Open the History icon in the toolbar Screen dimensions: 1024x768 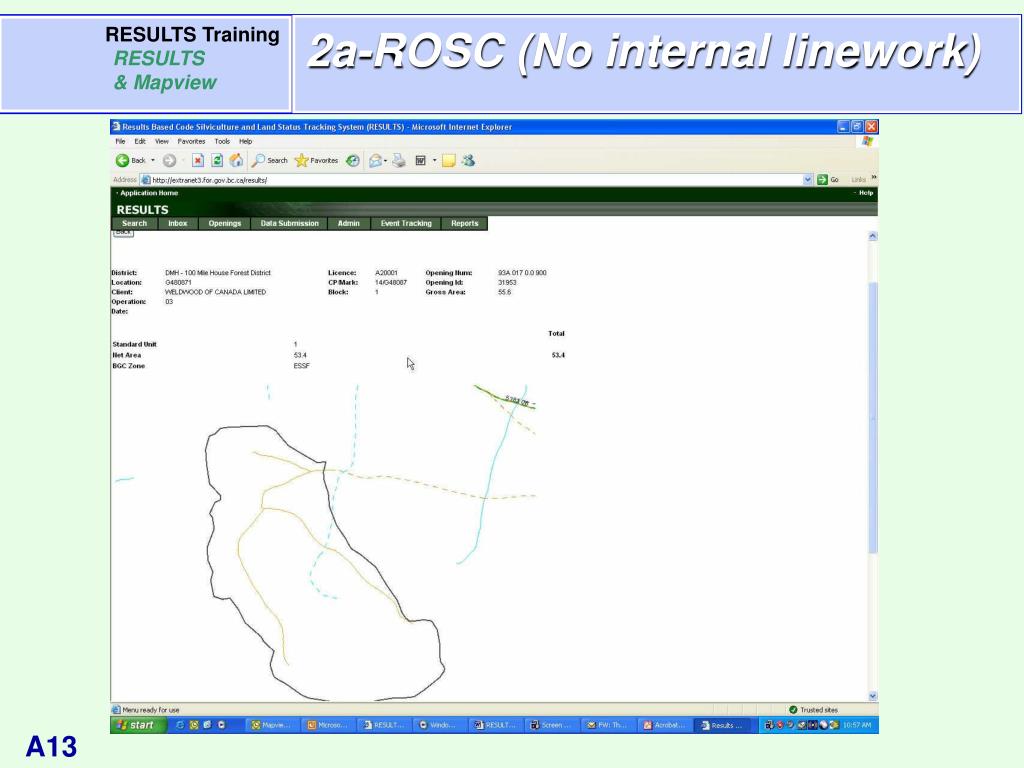pyautogui.click(x=353, y=161)
